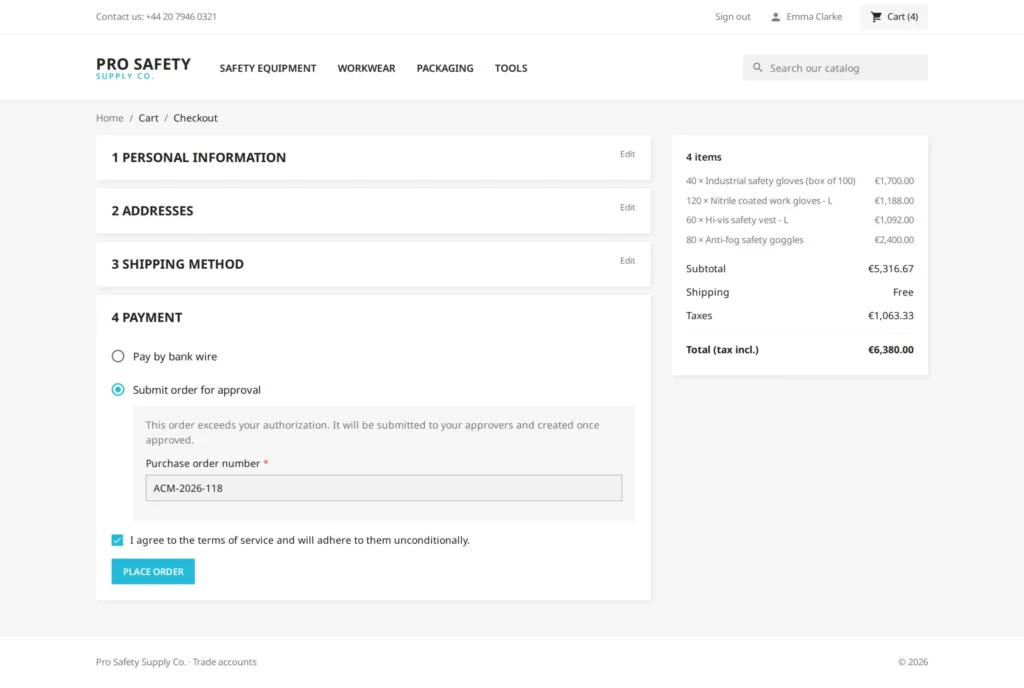Open the Tools menu

[x=511, y=68]
